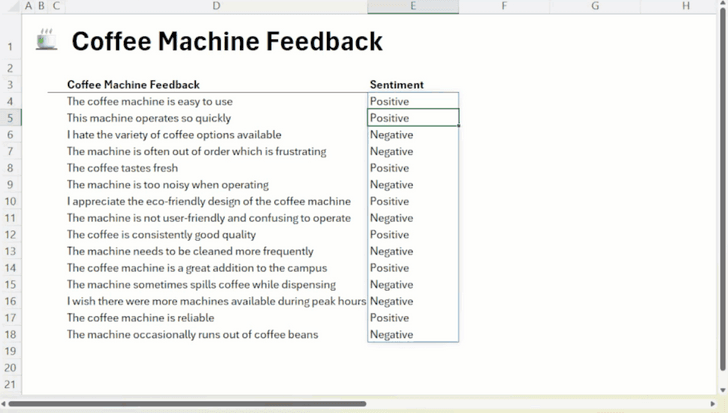This screenshot has height=413, width=728.
Task: Click the Negative sentiment for noisy machine row
Action: [391, 185]
